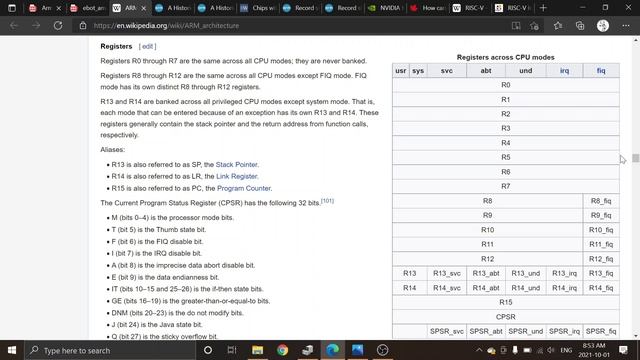
Task: Select the 'svc' column header
Action: (x=447, y=71)
